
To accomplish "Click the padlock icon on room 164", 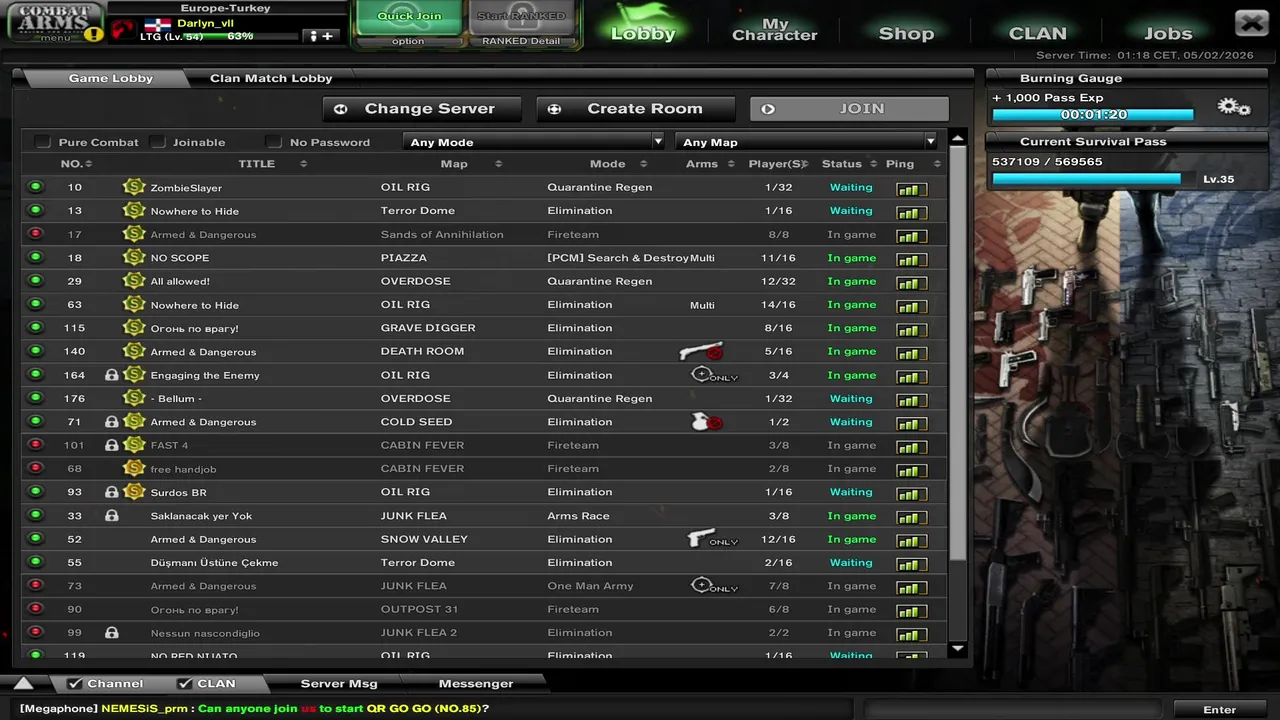I will 112,375.
